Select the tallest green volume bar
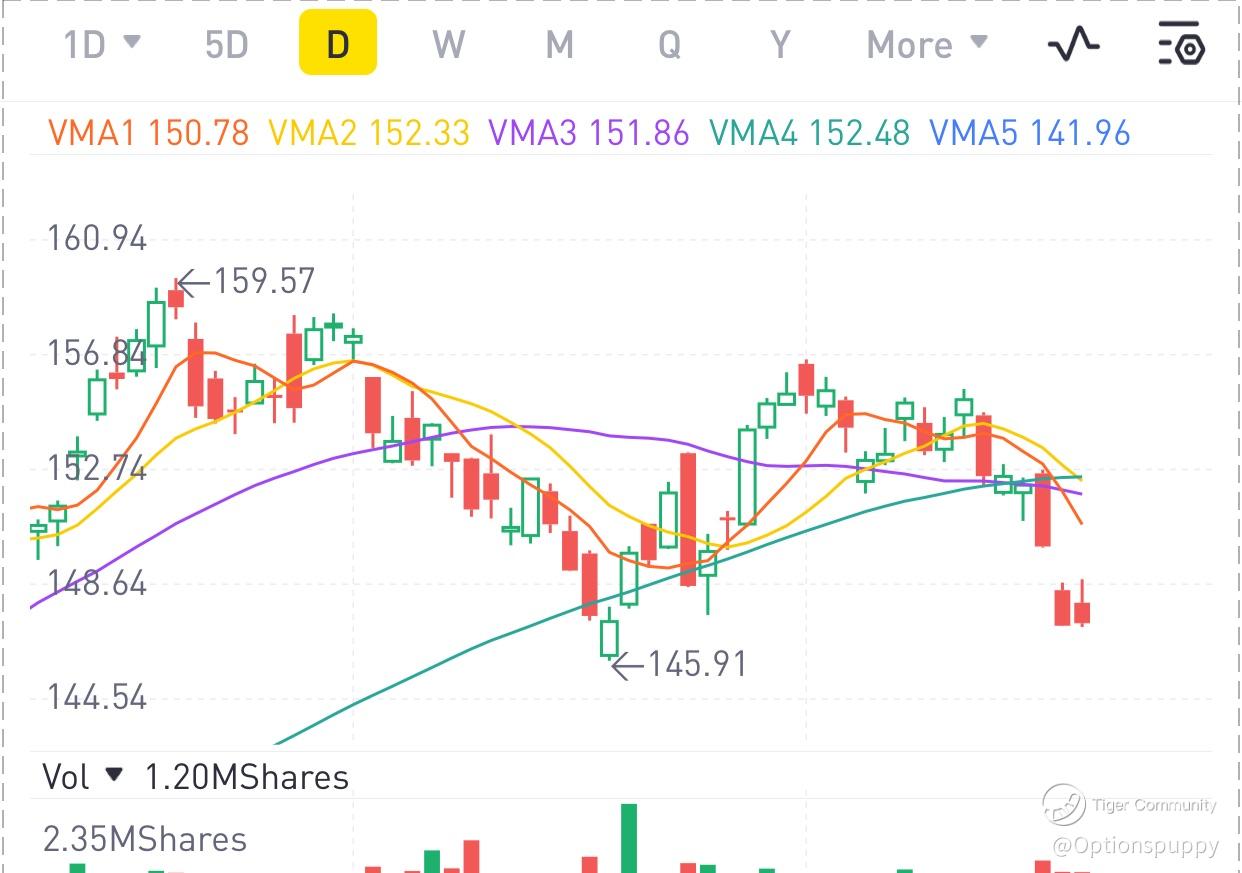The width and height of the screenshot is (1242, 873). (629, 838)
